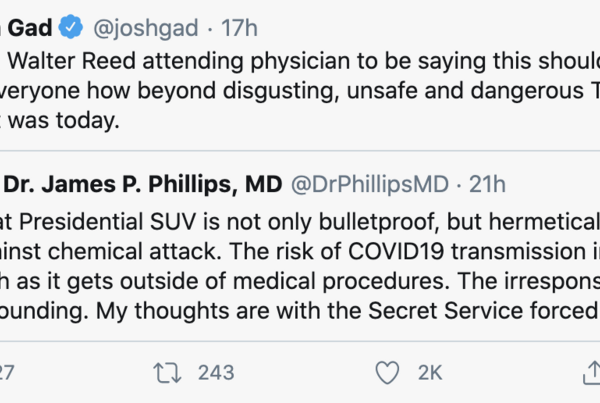The height and width of the screenshot is (403, 600).
Task: Click the @DrPhillipsMD handle
Action: click(371, 183)
